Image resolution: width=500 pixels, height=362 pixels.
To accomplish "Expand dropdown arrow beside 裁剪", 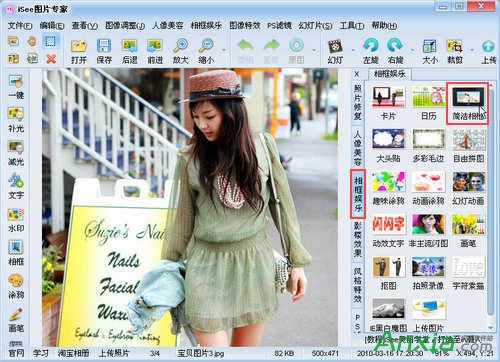I will click(472, 50).
